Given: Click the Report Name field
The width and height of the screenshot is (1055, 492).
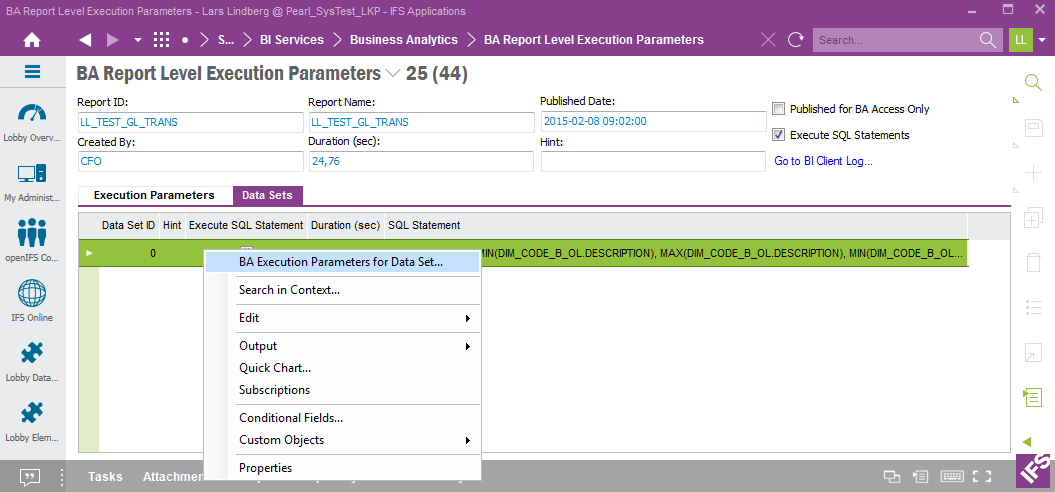Looking at the screenshot, I should pyautogui.click(x=421, y=122).
